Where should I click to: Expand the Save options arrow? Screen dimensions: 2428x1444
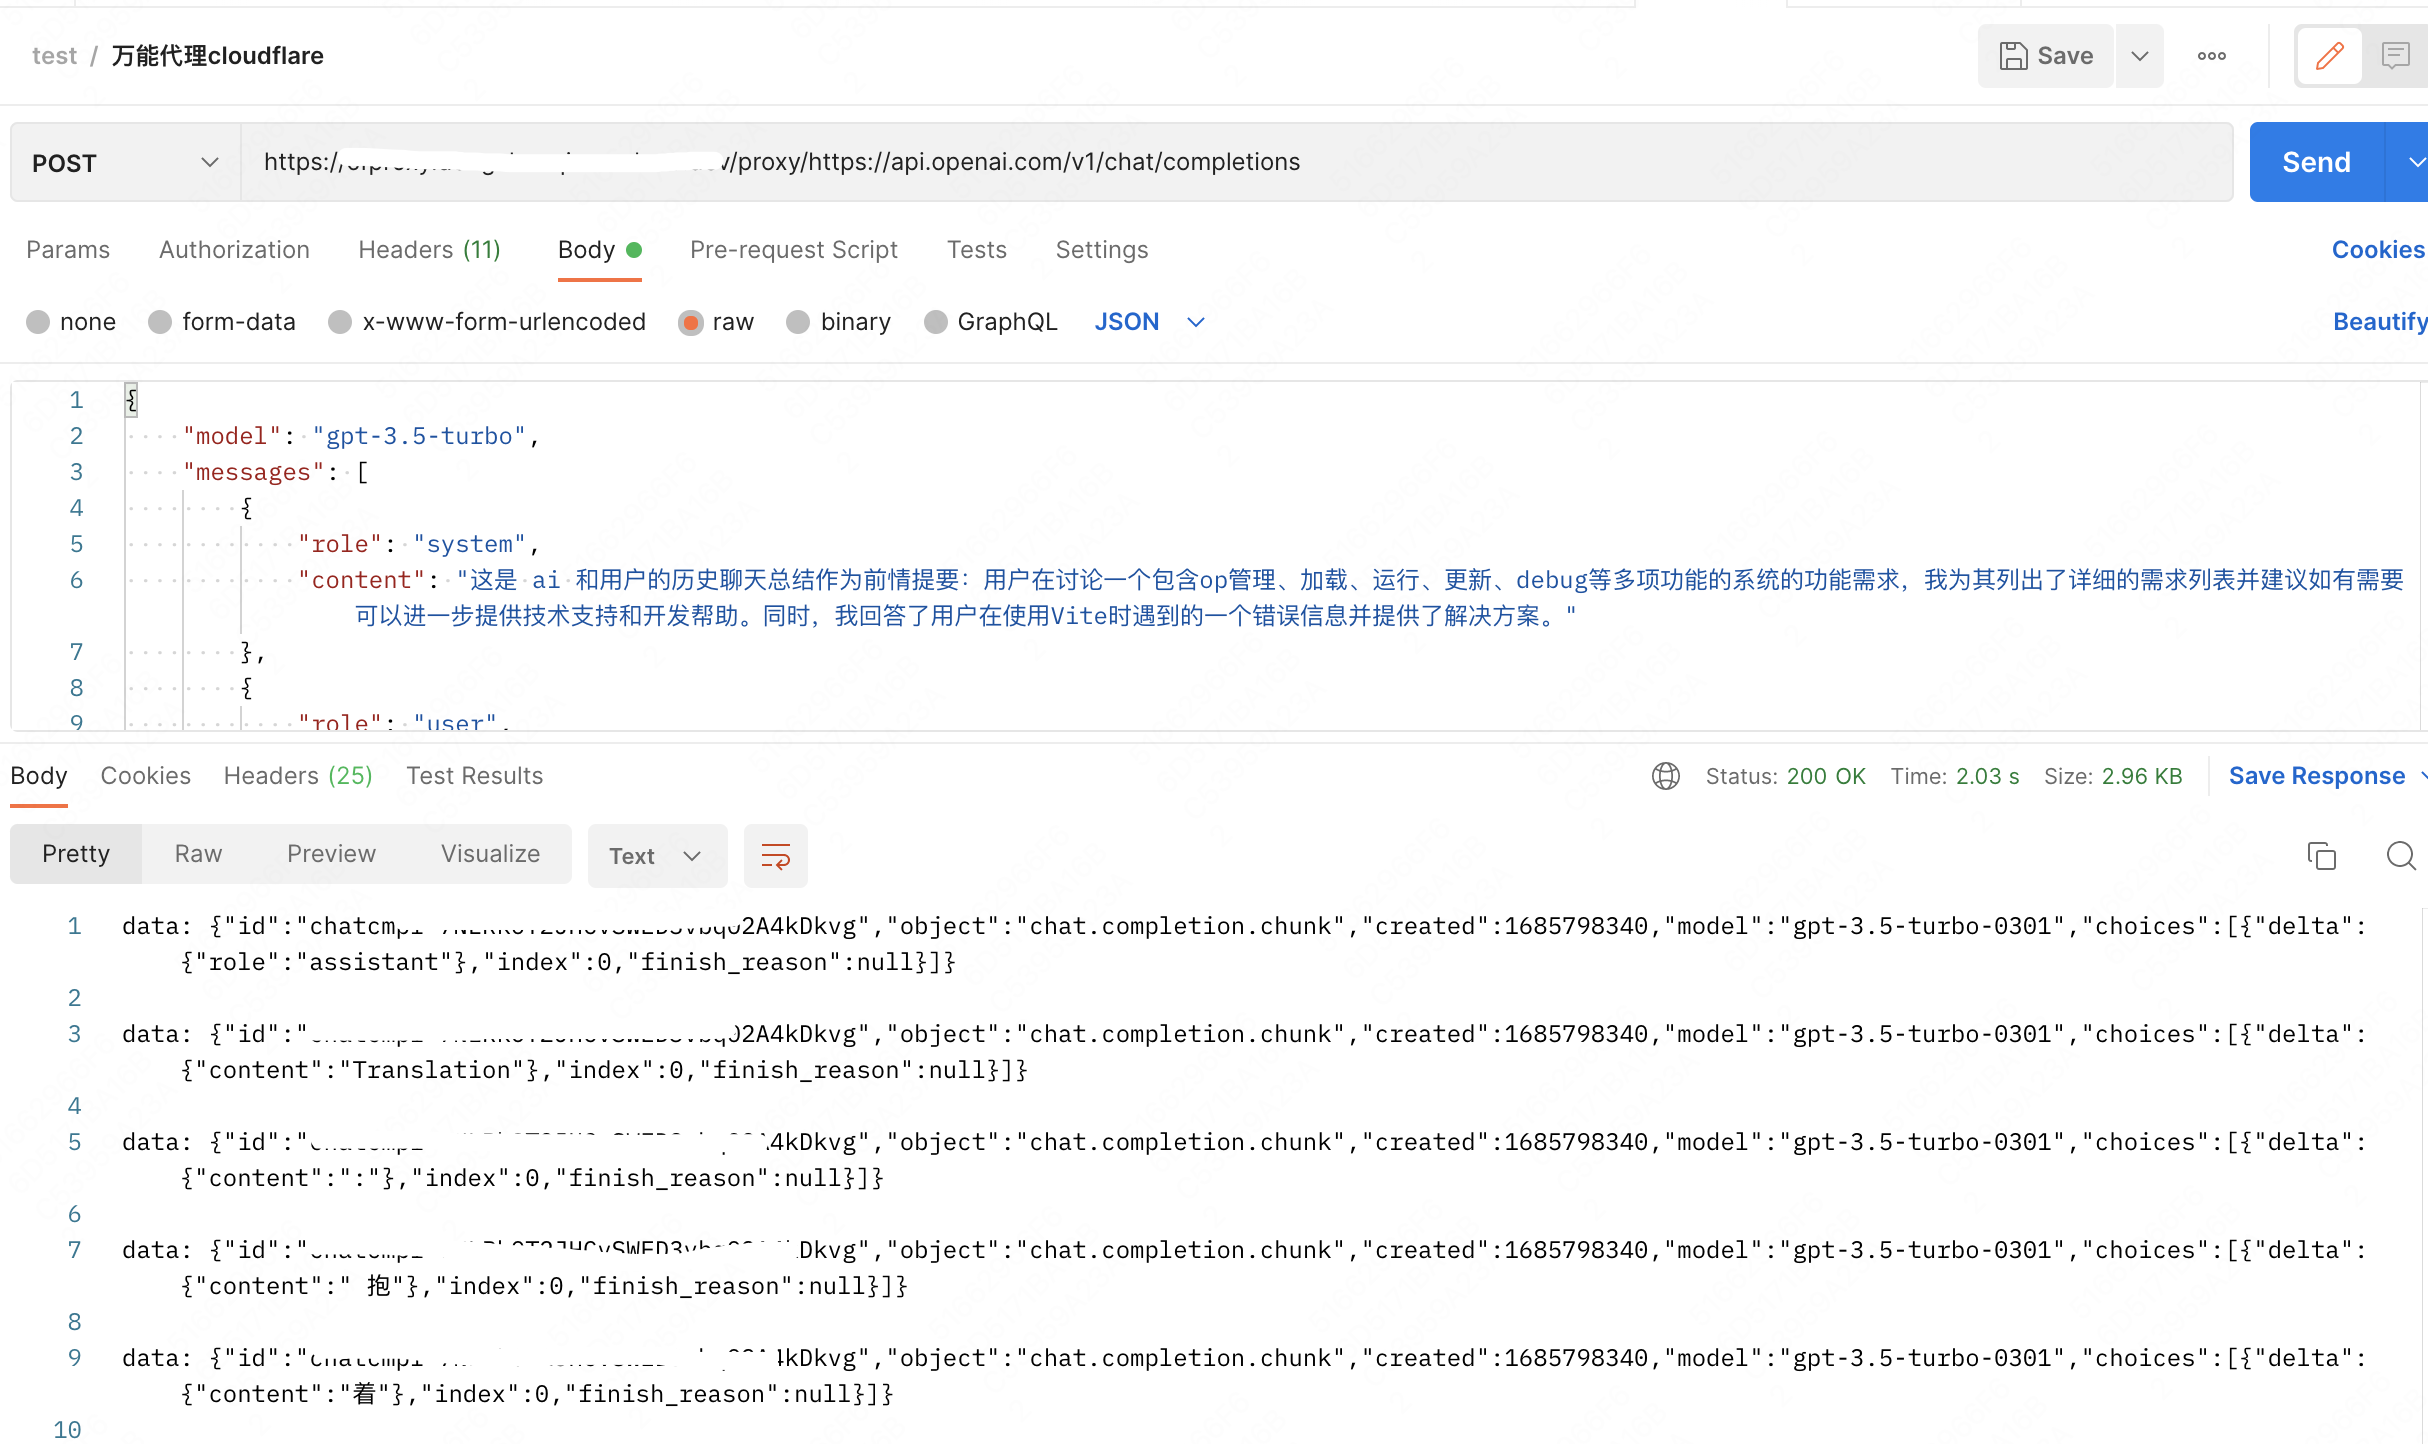point(2139,56)
